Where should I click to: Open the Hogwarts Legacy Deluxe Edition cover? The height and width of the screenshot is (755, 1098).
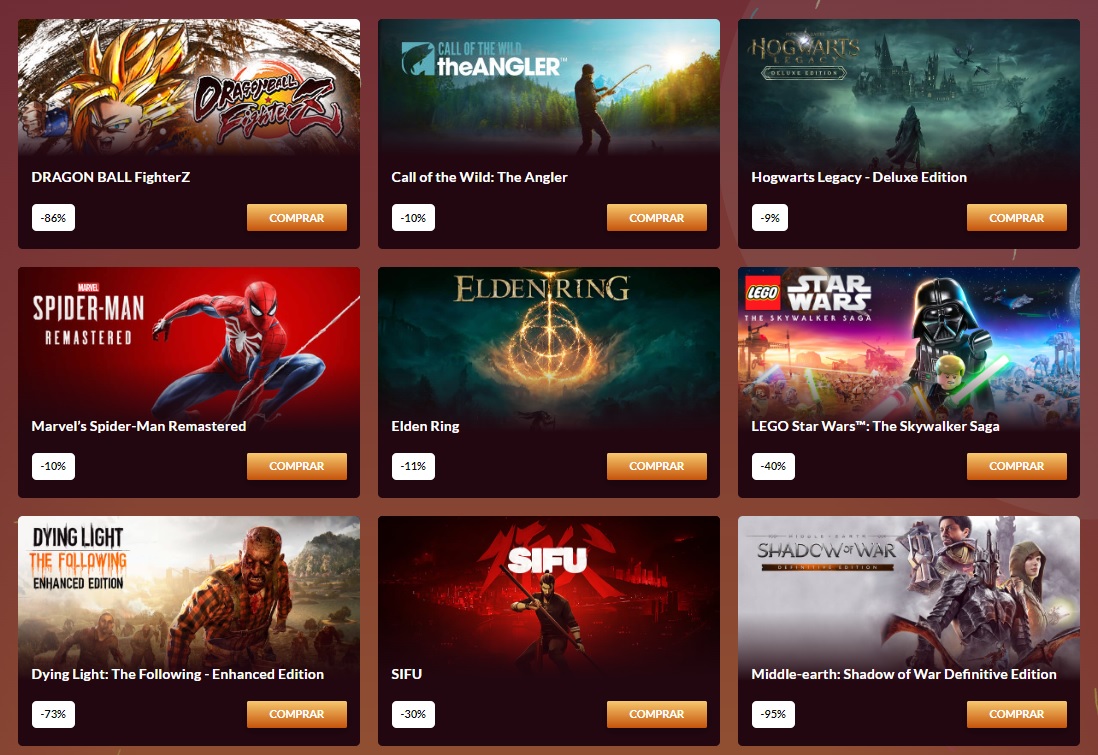(x=909, y=87)
